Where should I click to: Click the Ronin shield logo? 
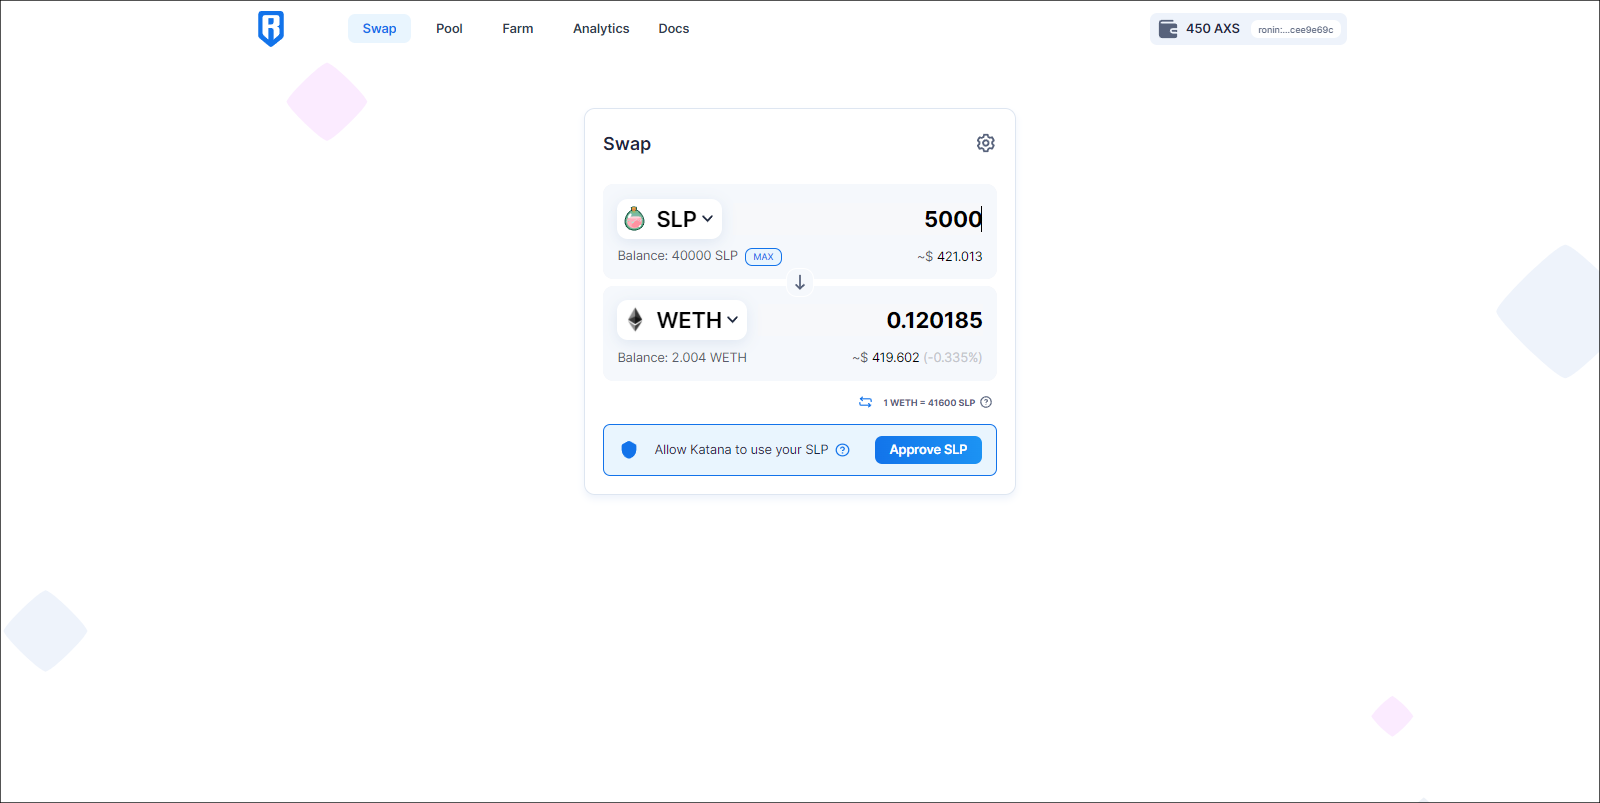[271, 28]
